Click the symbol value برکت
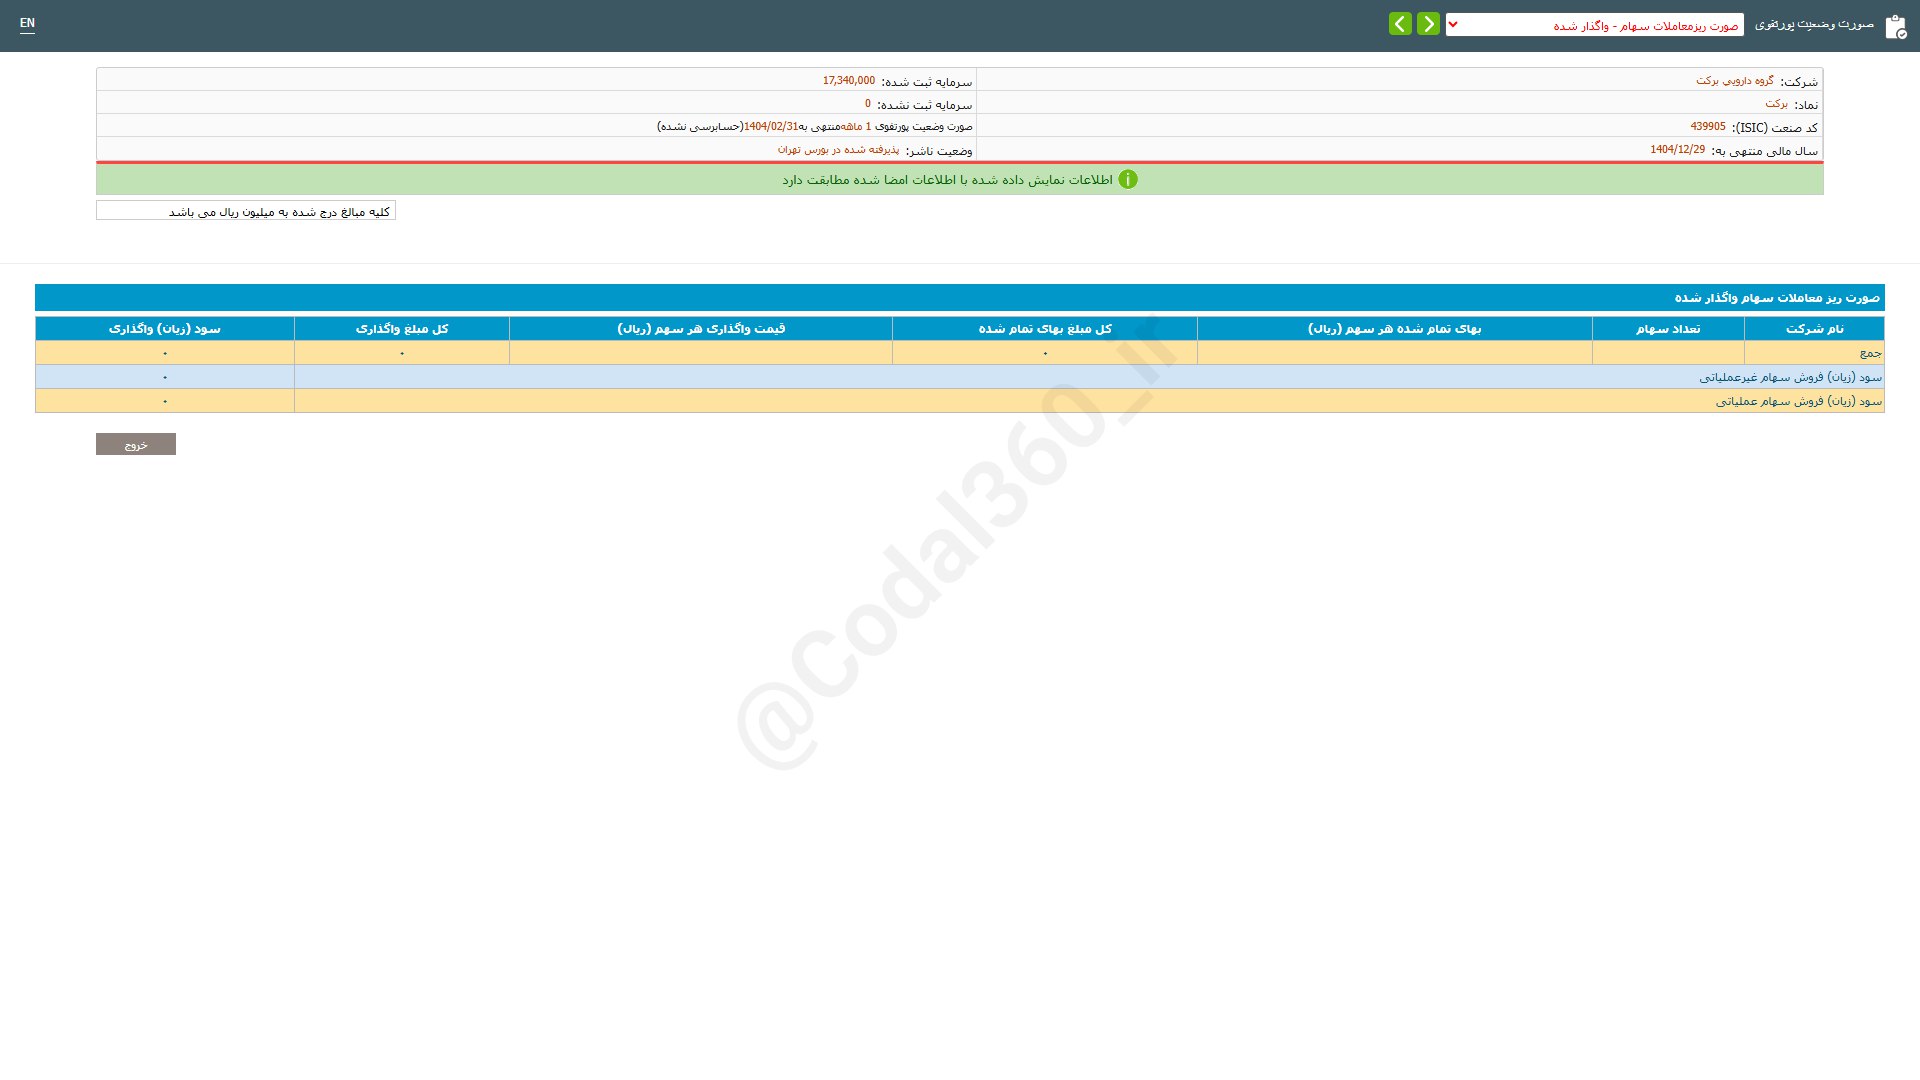1920x1080 pixels. 1775,104
